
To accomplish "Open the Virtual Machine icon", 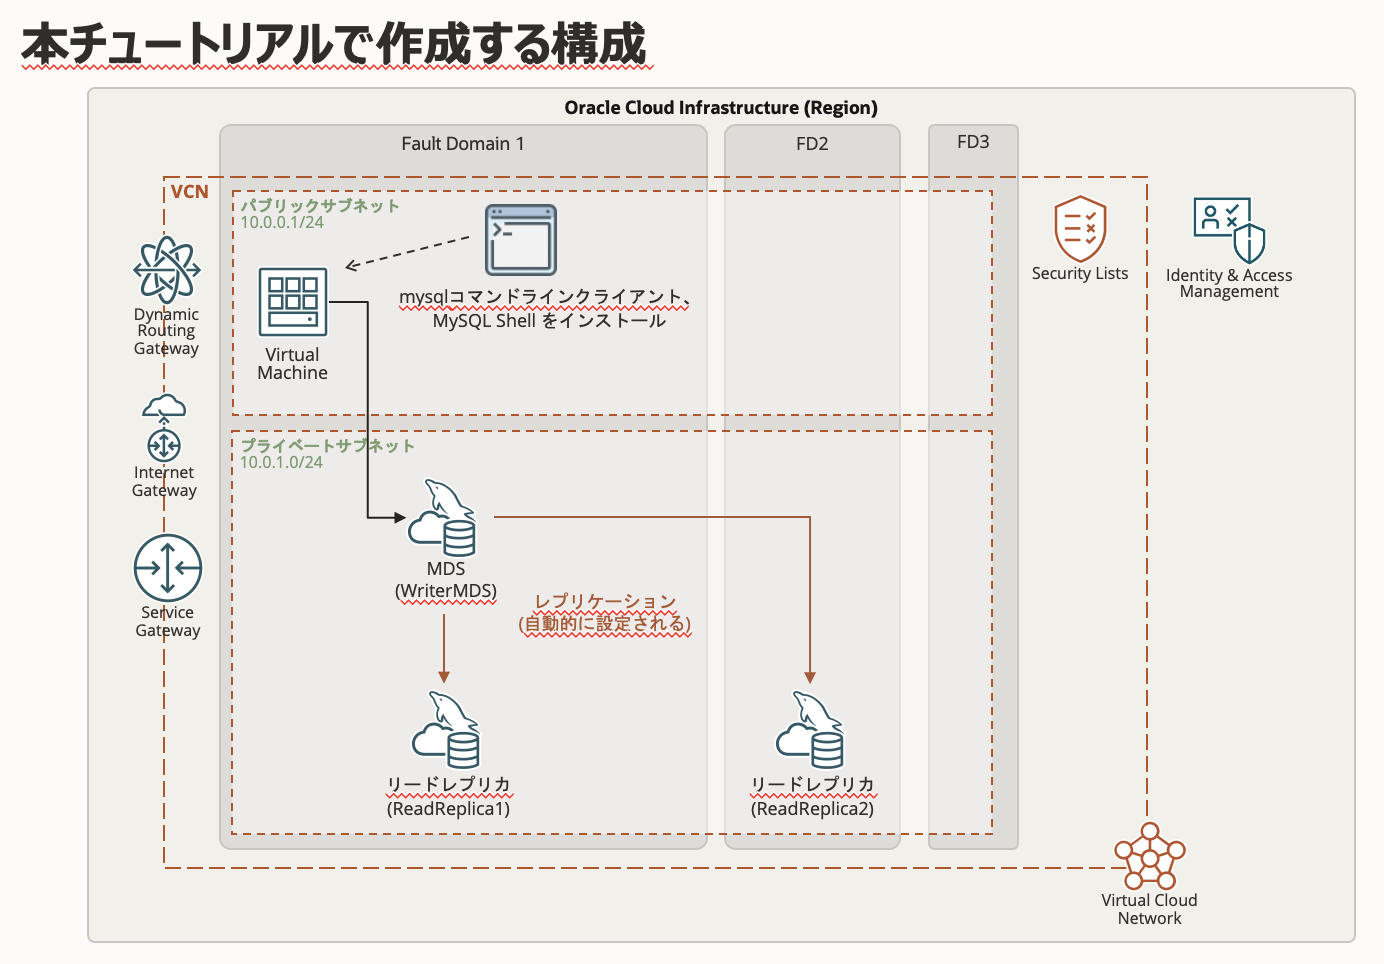I will tap(292, 302).
